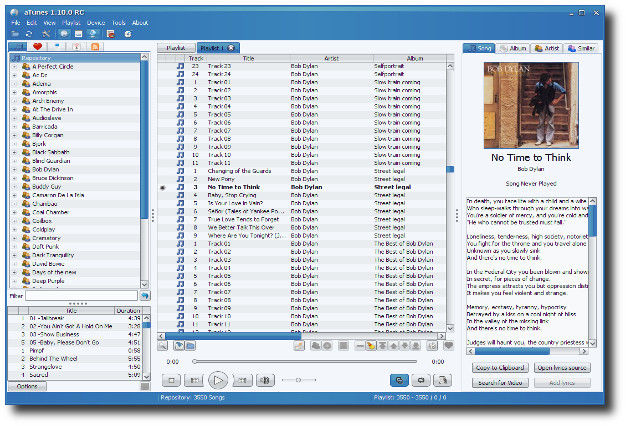Image resolution: width=626 pixels, height=426 pixels.
Task: Switch to the Artist info tab
Action: (x=547, y=48)
